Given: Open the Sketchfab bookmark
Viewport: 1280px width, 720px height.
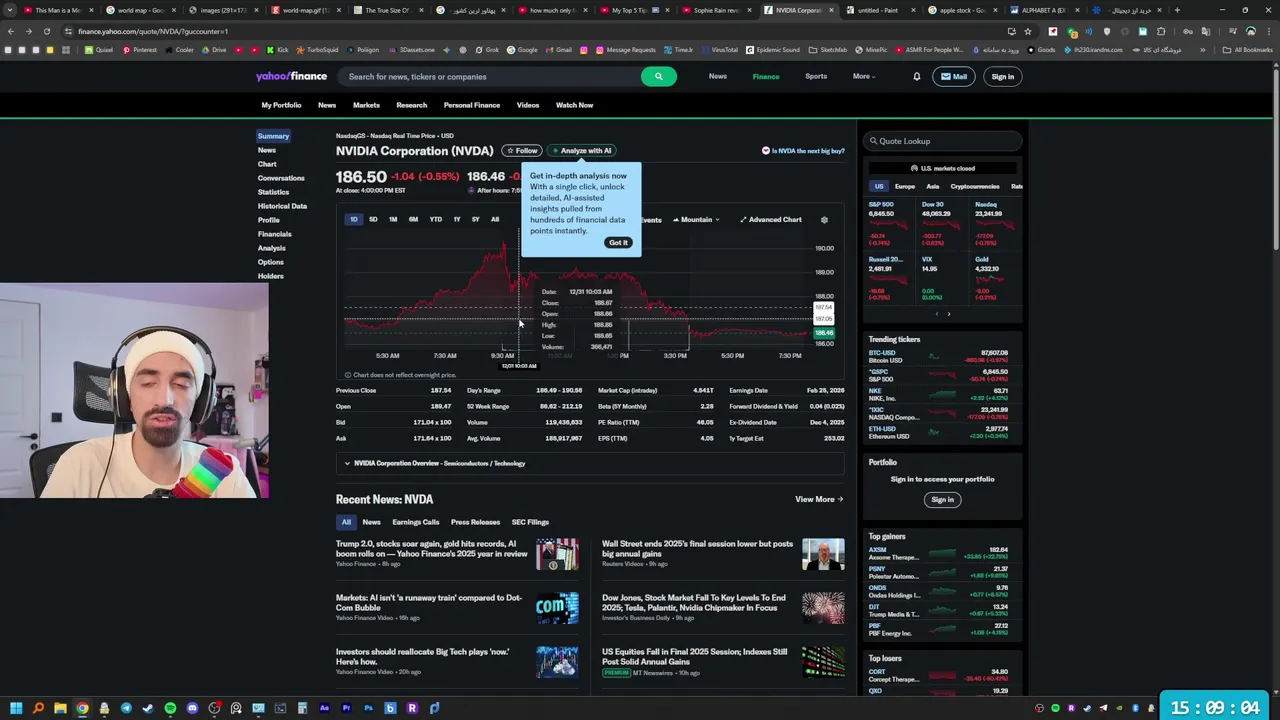Looking at the screenshot, I should tap(828, 50).
